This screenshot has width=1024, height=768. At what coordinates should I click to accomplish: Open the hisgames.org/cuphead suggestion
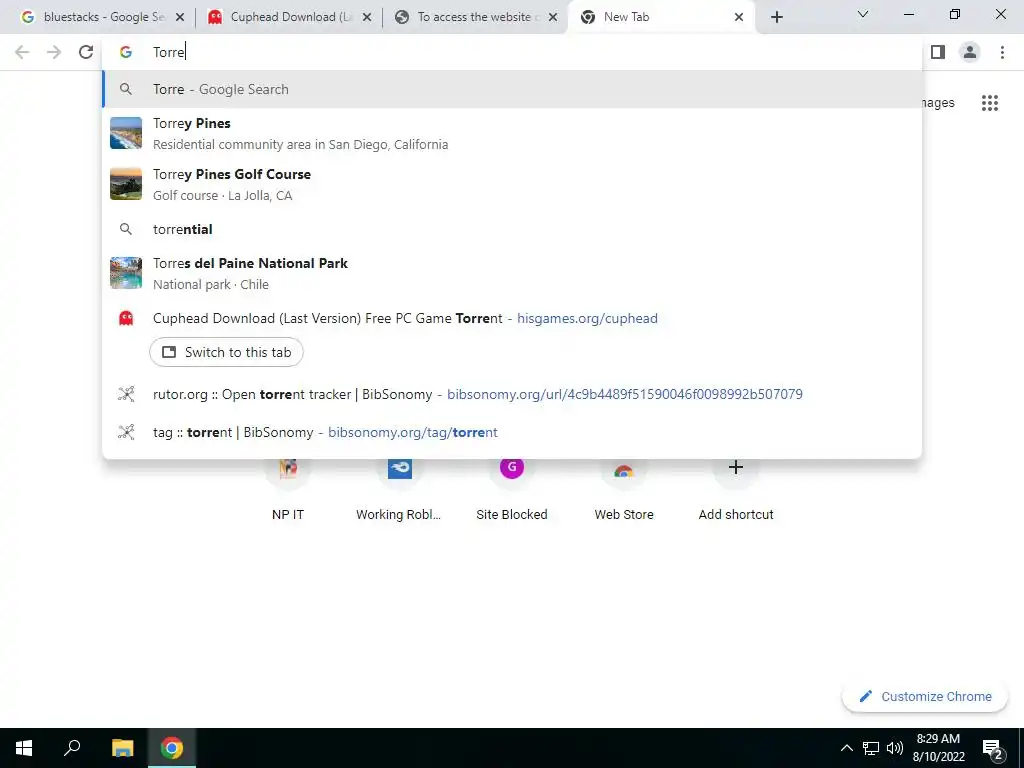pos(512,319)
